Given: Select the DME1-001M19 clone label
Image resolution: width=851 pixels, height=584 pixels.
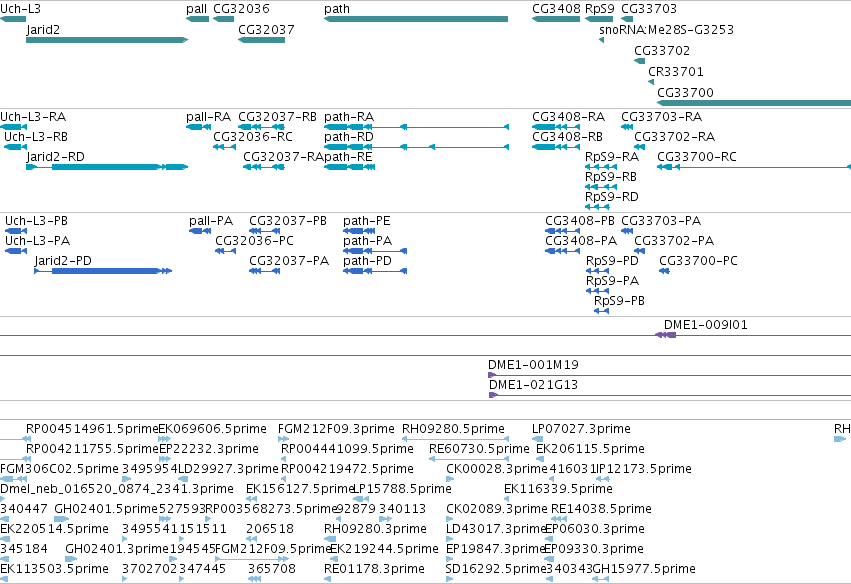Looking at the screenshot, I should (534, 365).
